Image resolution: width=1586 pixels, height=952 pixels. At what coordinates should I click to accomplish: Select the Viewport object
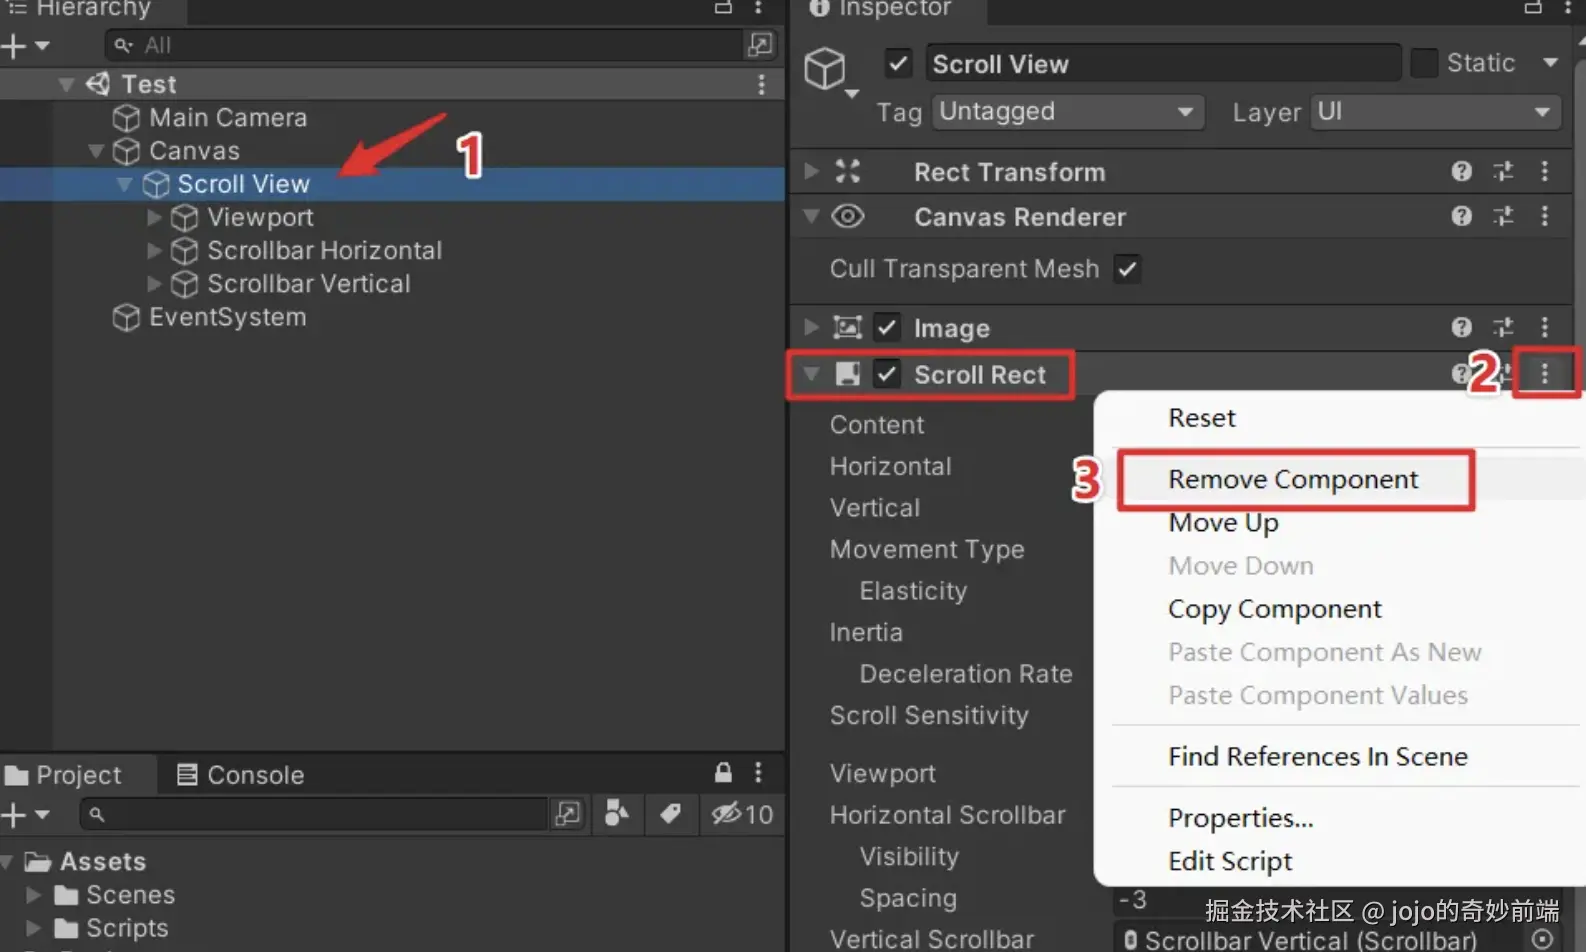(x=261, y=217)
